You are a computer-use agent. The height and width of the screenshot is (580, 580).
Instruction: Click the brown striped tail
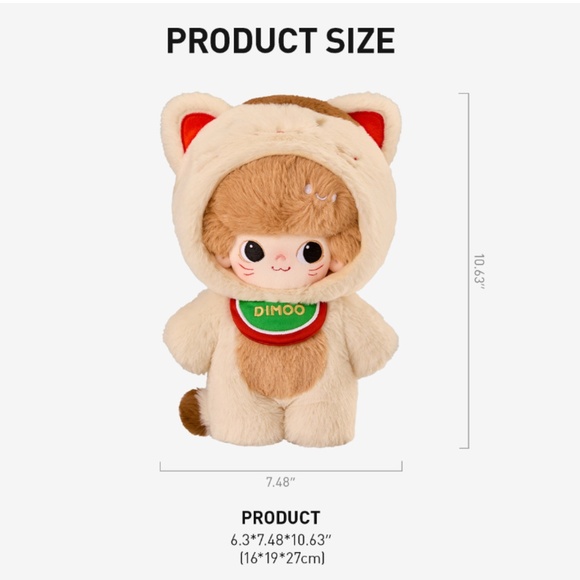click(x=193, y=412)
